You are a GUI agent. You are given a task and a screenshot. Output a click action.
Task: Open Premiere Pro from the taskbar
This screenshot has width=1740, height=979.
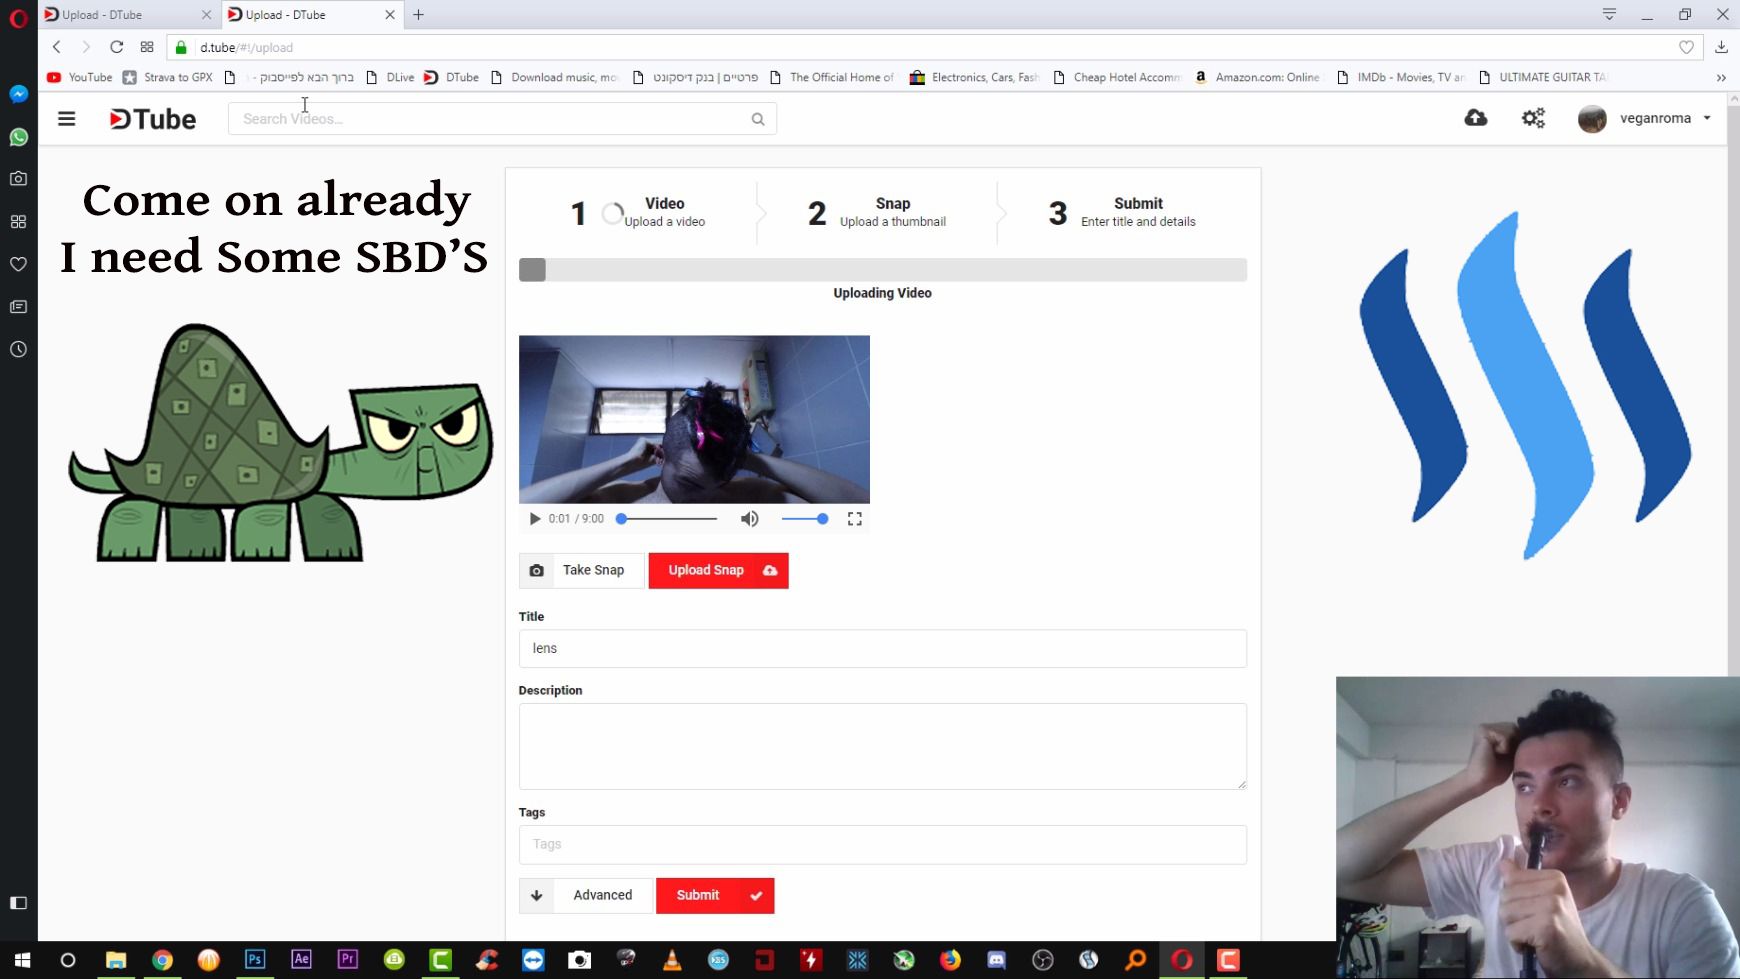[347, 959]
